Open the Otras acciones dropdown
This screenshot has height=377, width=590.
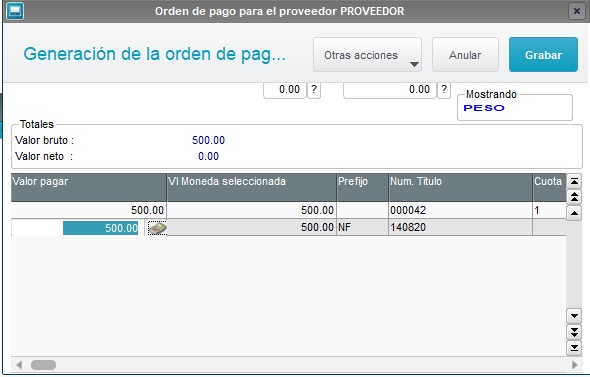click(x=367, y=55)
